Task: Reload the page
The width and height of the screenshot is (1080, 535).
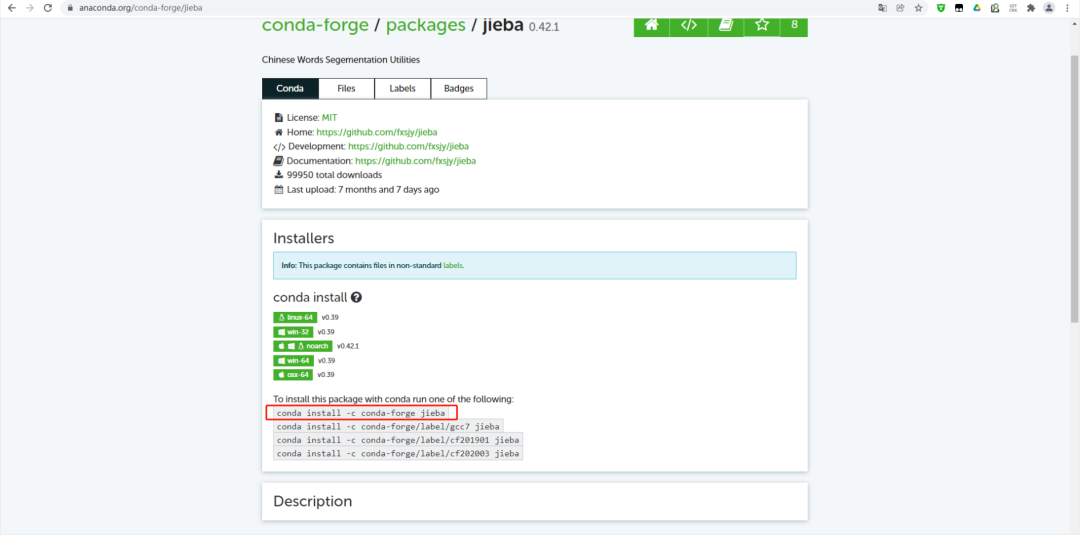Action: 47,8
